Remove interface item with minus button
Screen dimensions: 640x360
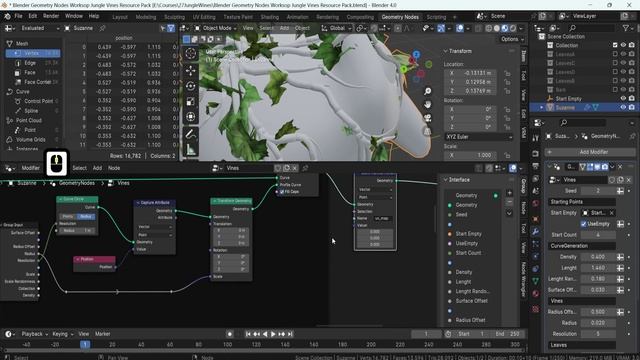[509, 202]
